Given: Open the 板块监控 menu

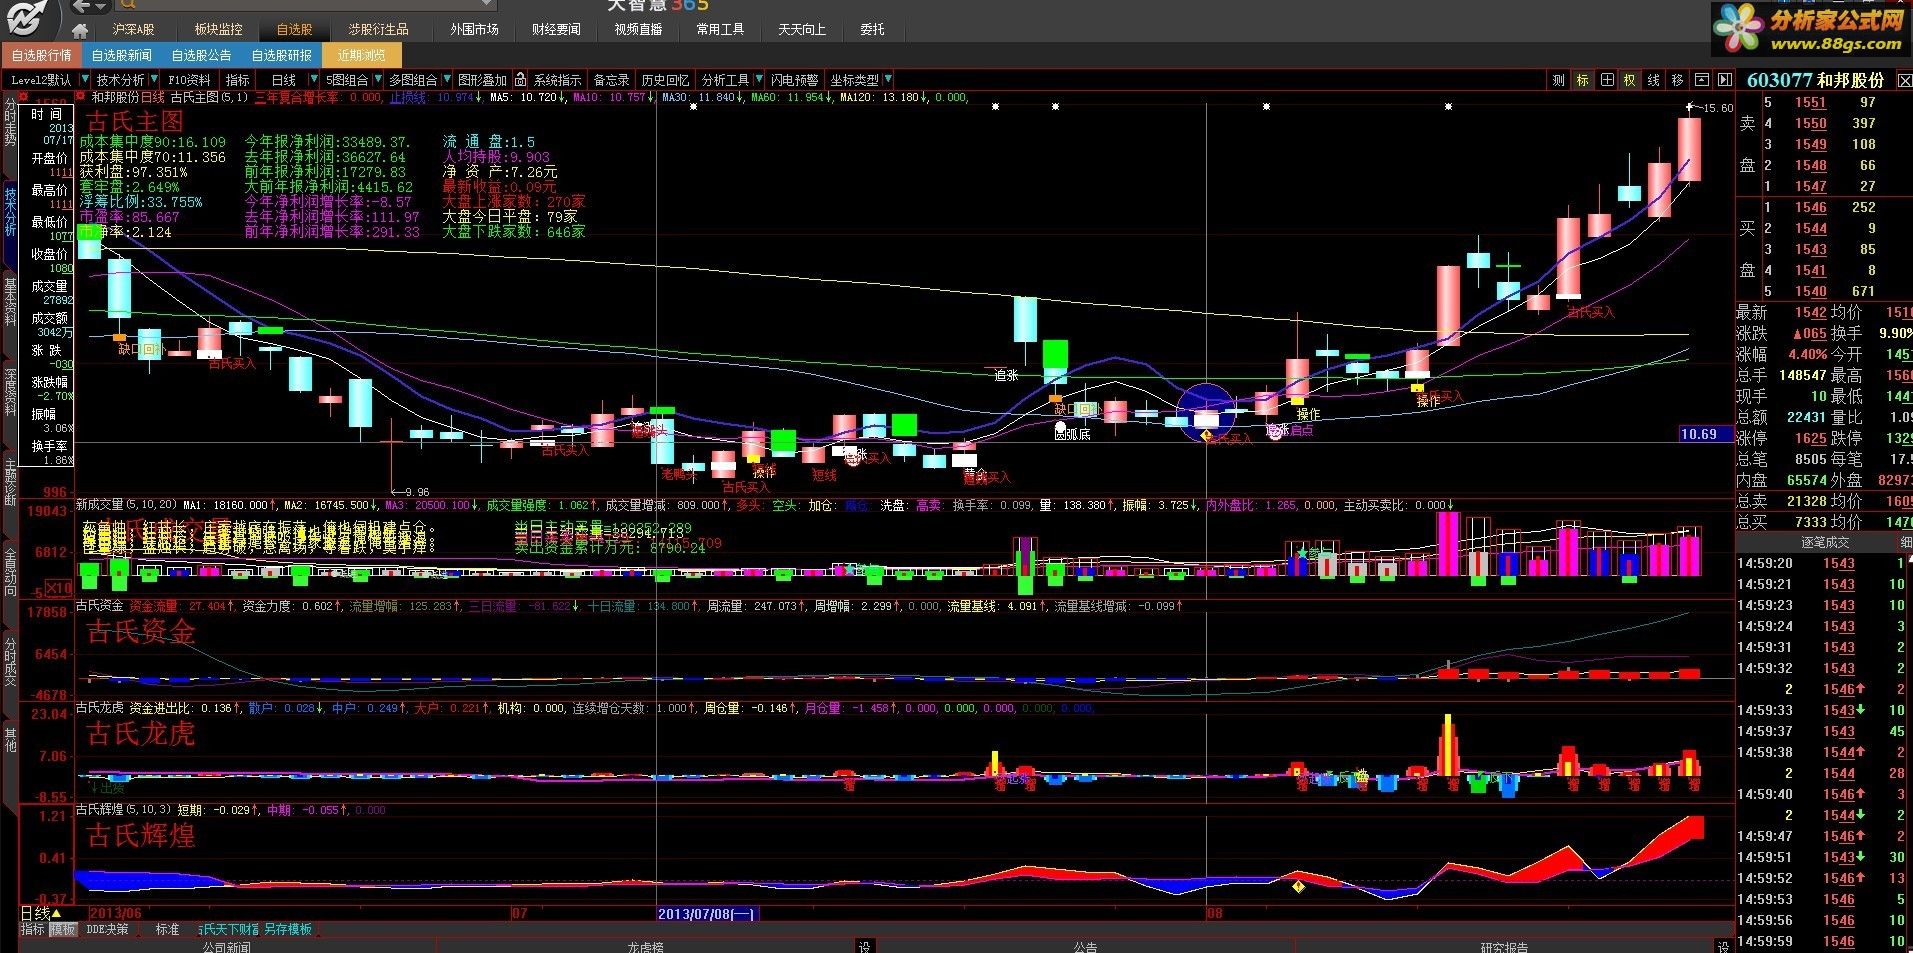Looking at the screenshot, I should coord(218,30).
